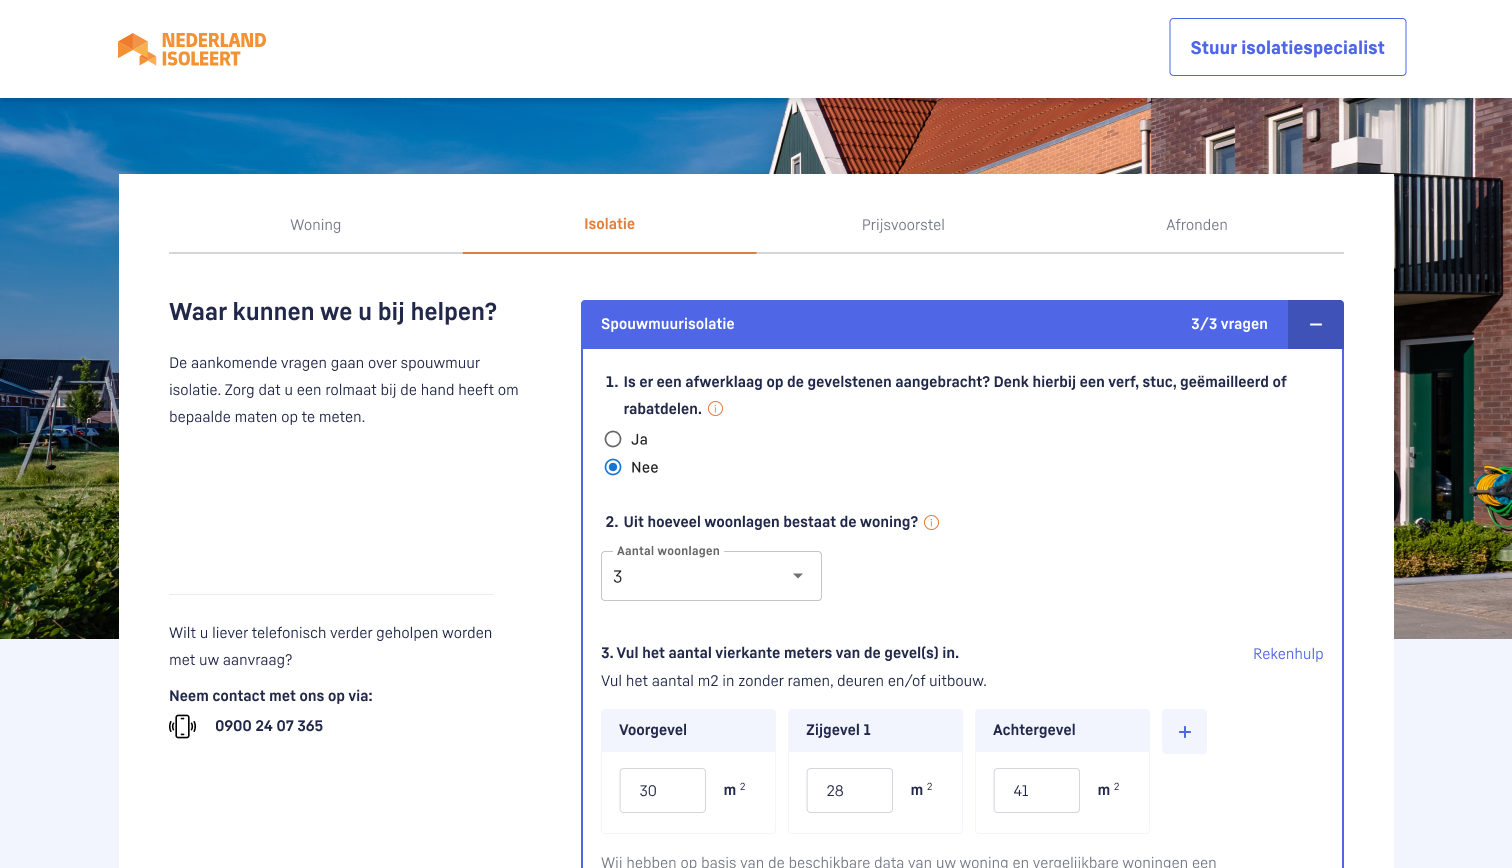Click the Voorgevel square meters field
Screen dimensions: 1512x868
pyautogui.click(x=662, y=790)
